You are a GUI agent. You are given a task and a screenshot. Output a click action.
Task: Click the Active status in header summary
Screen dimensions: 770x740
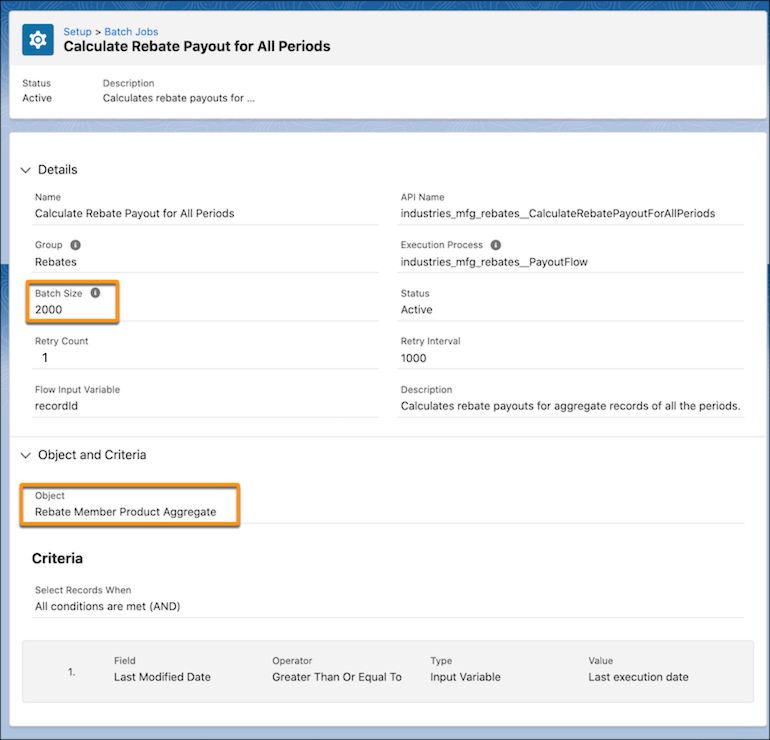pyautogui.click(x=37, y=98)
